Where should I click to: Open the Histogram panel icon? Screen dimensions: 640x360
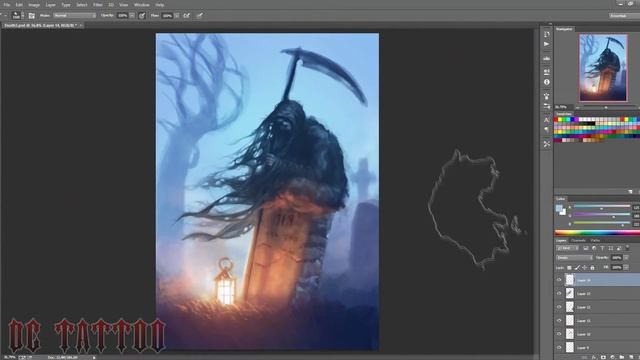[547, 59]
